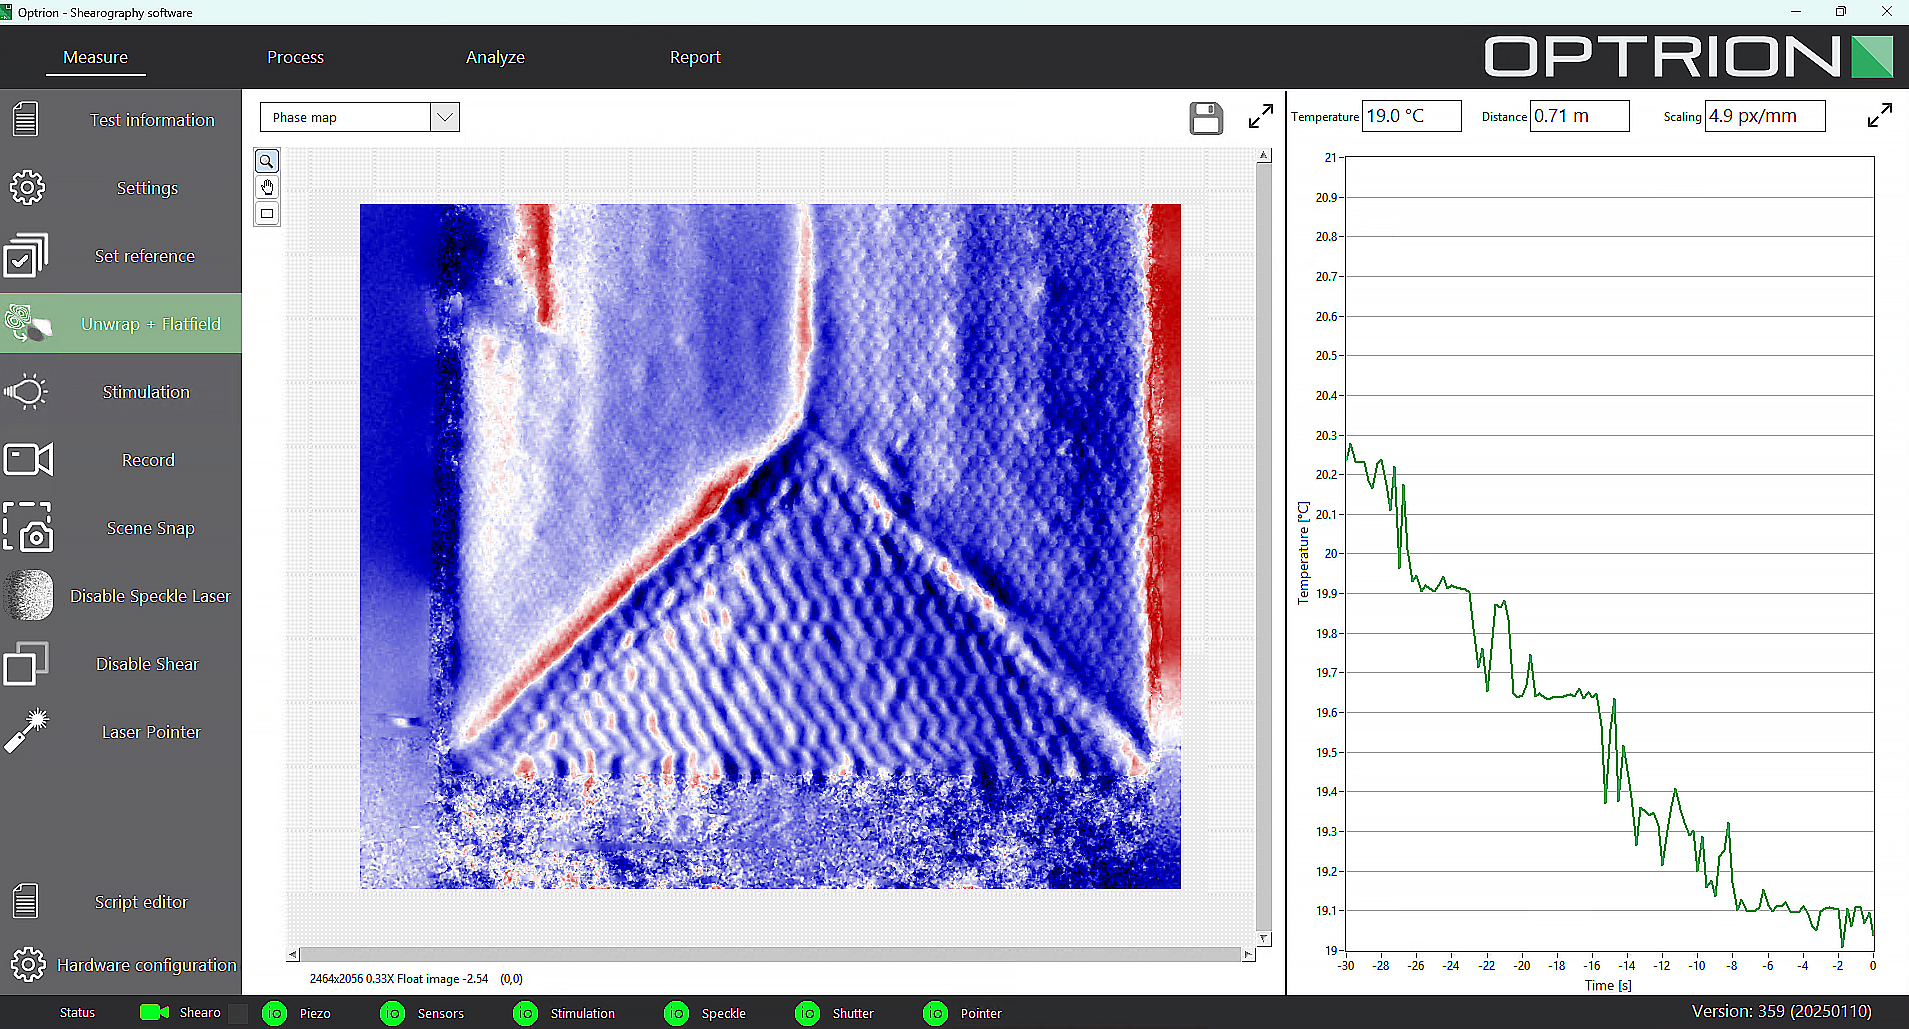The width and height of the screenshot is (1909, 1029).
Task: Click the Sensors IO status indicator
Action: pos(393,1013)
